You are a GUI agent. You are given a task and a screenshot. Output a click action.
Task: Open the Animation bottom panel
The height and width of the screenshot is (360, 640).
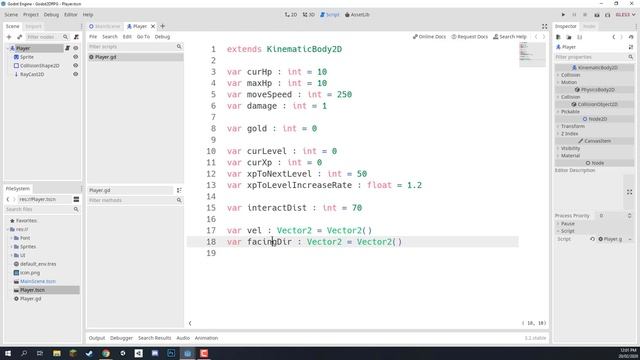click(206, 338)
